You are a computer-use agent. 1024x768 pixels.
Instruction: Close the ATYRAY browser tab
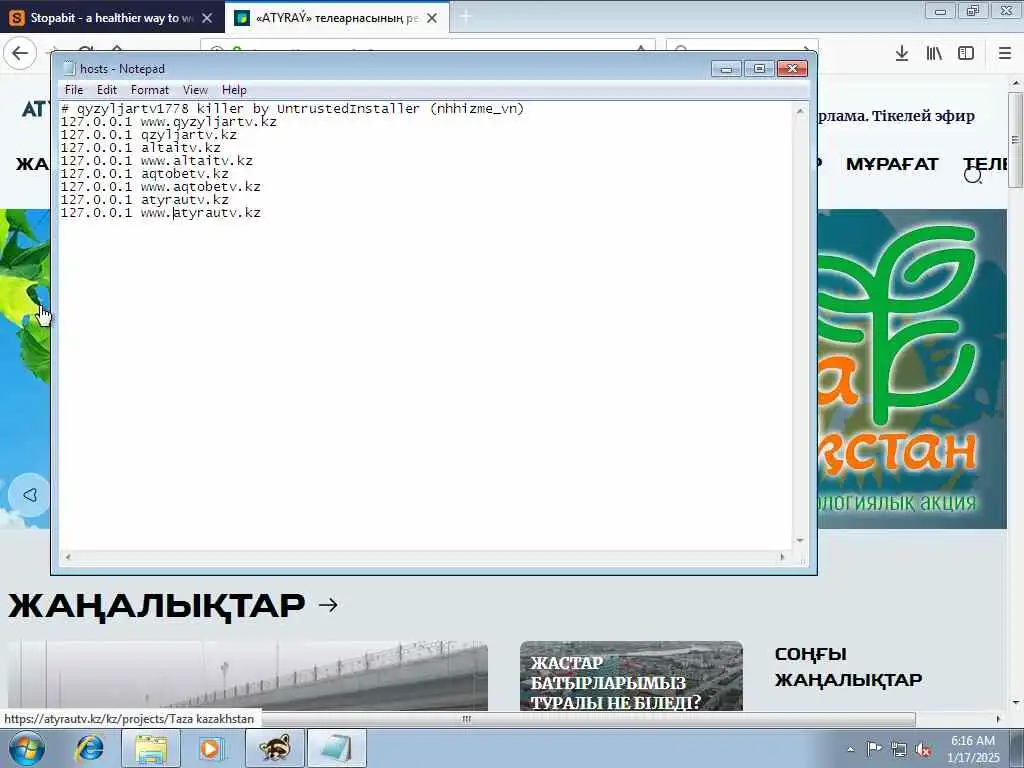coord(432,18)
